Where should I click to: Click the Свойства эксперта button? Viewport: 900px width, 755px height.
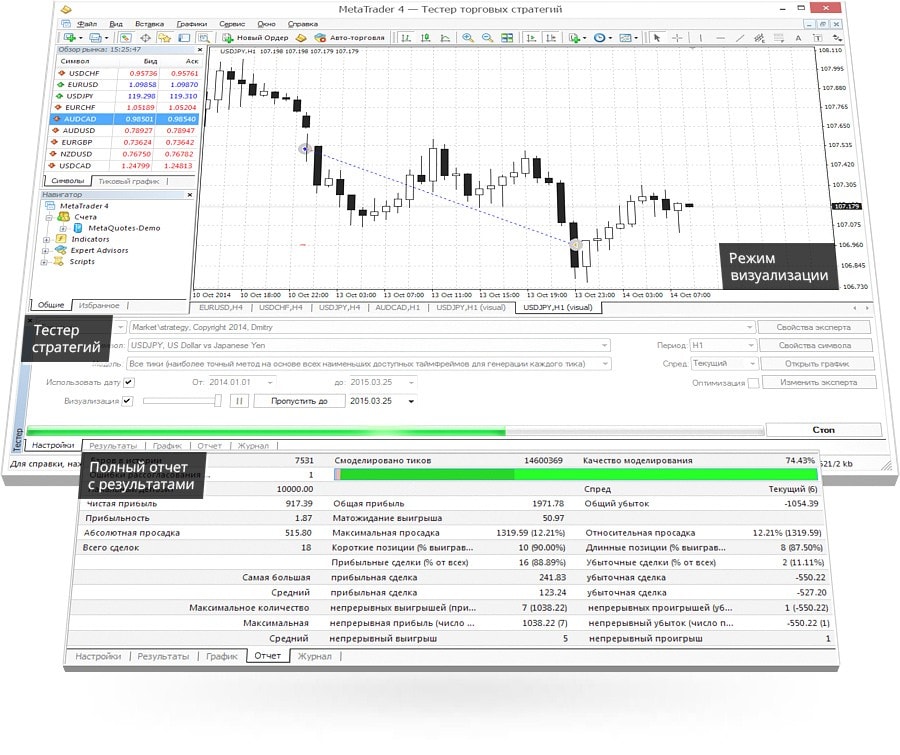[817, 327]
